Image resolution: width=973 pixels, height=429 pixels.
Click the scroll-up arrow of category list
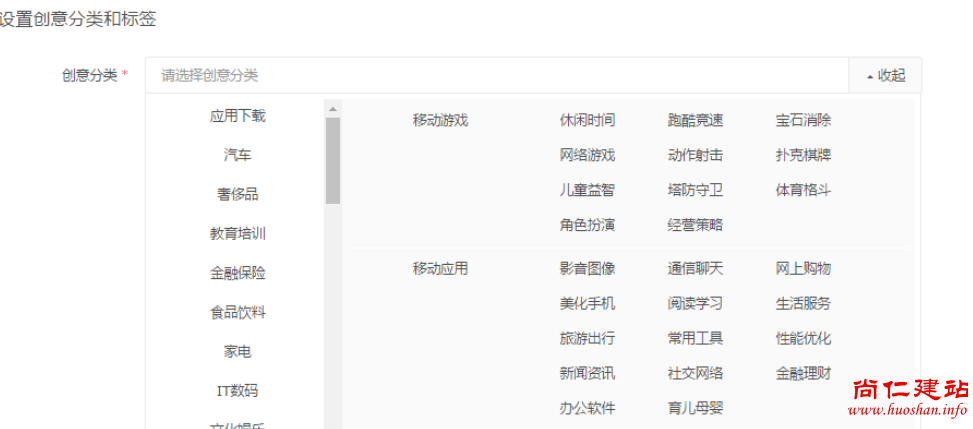[x=333, y=109]
